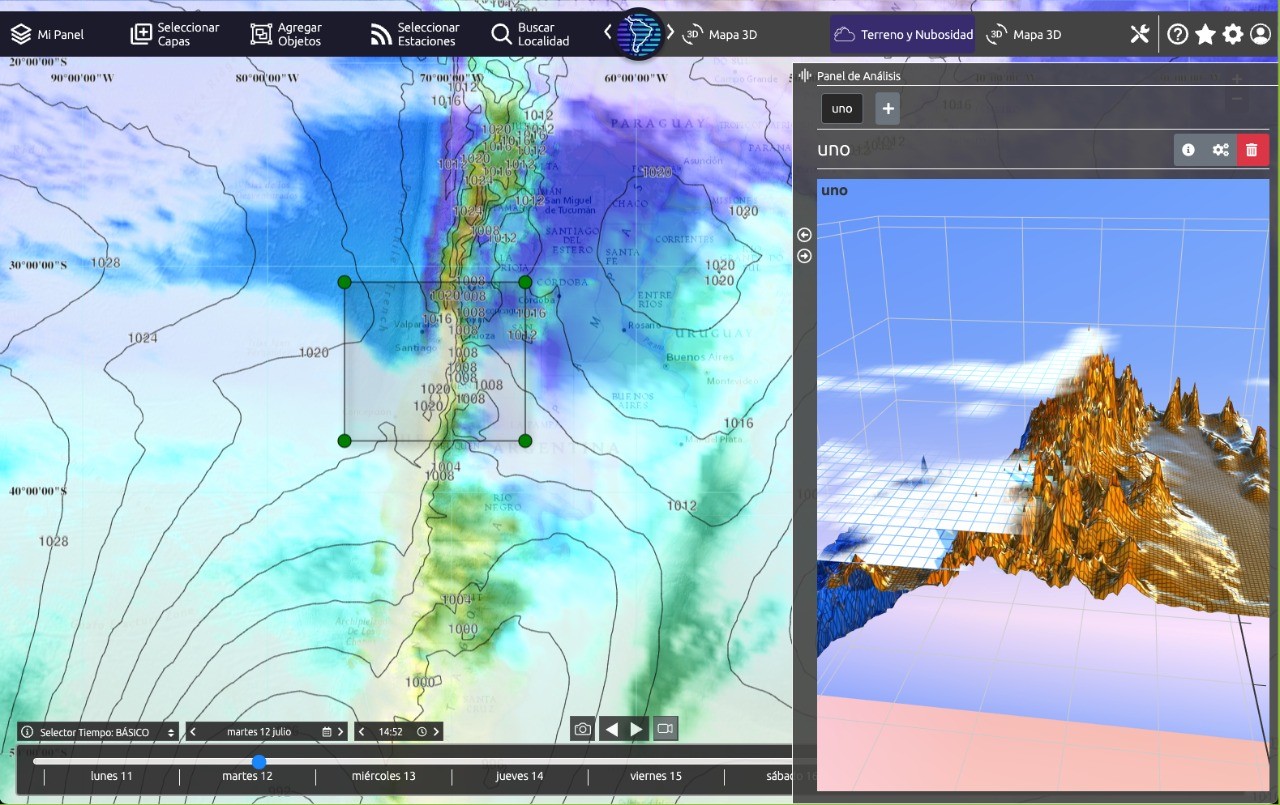Click info icon in Selector Tiempo
This screenshot has width=1280, height=805.
pos(27,732)
